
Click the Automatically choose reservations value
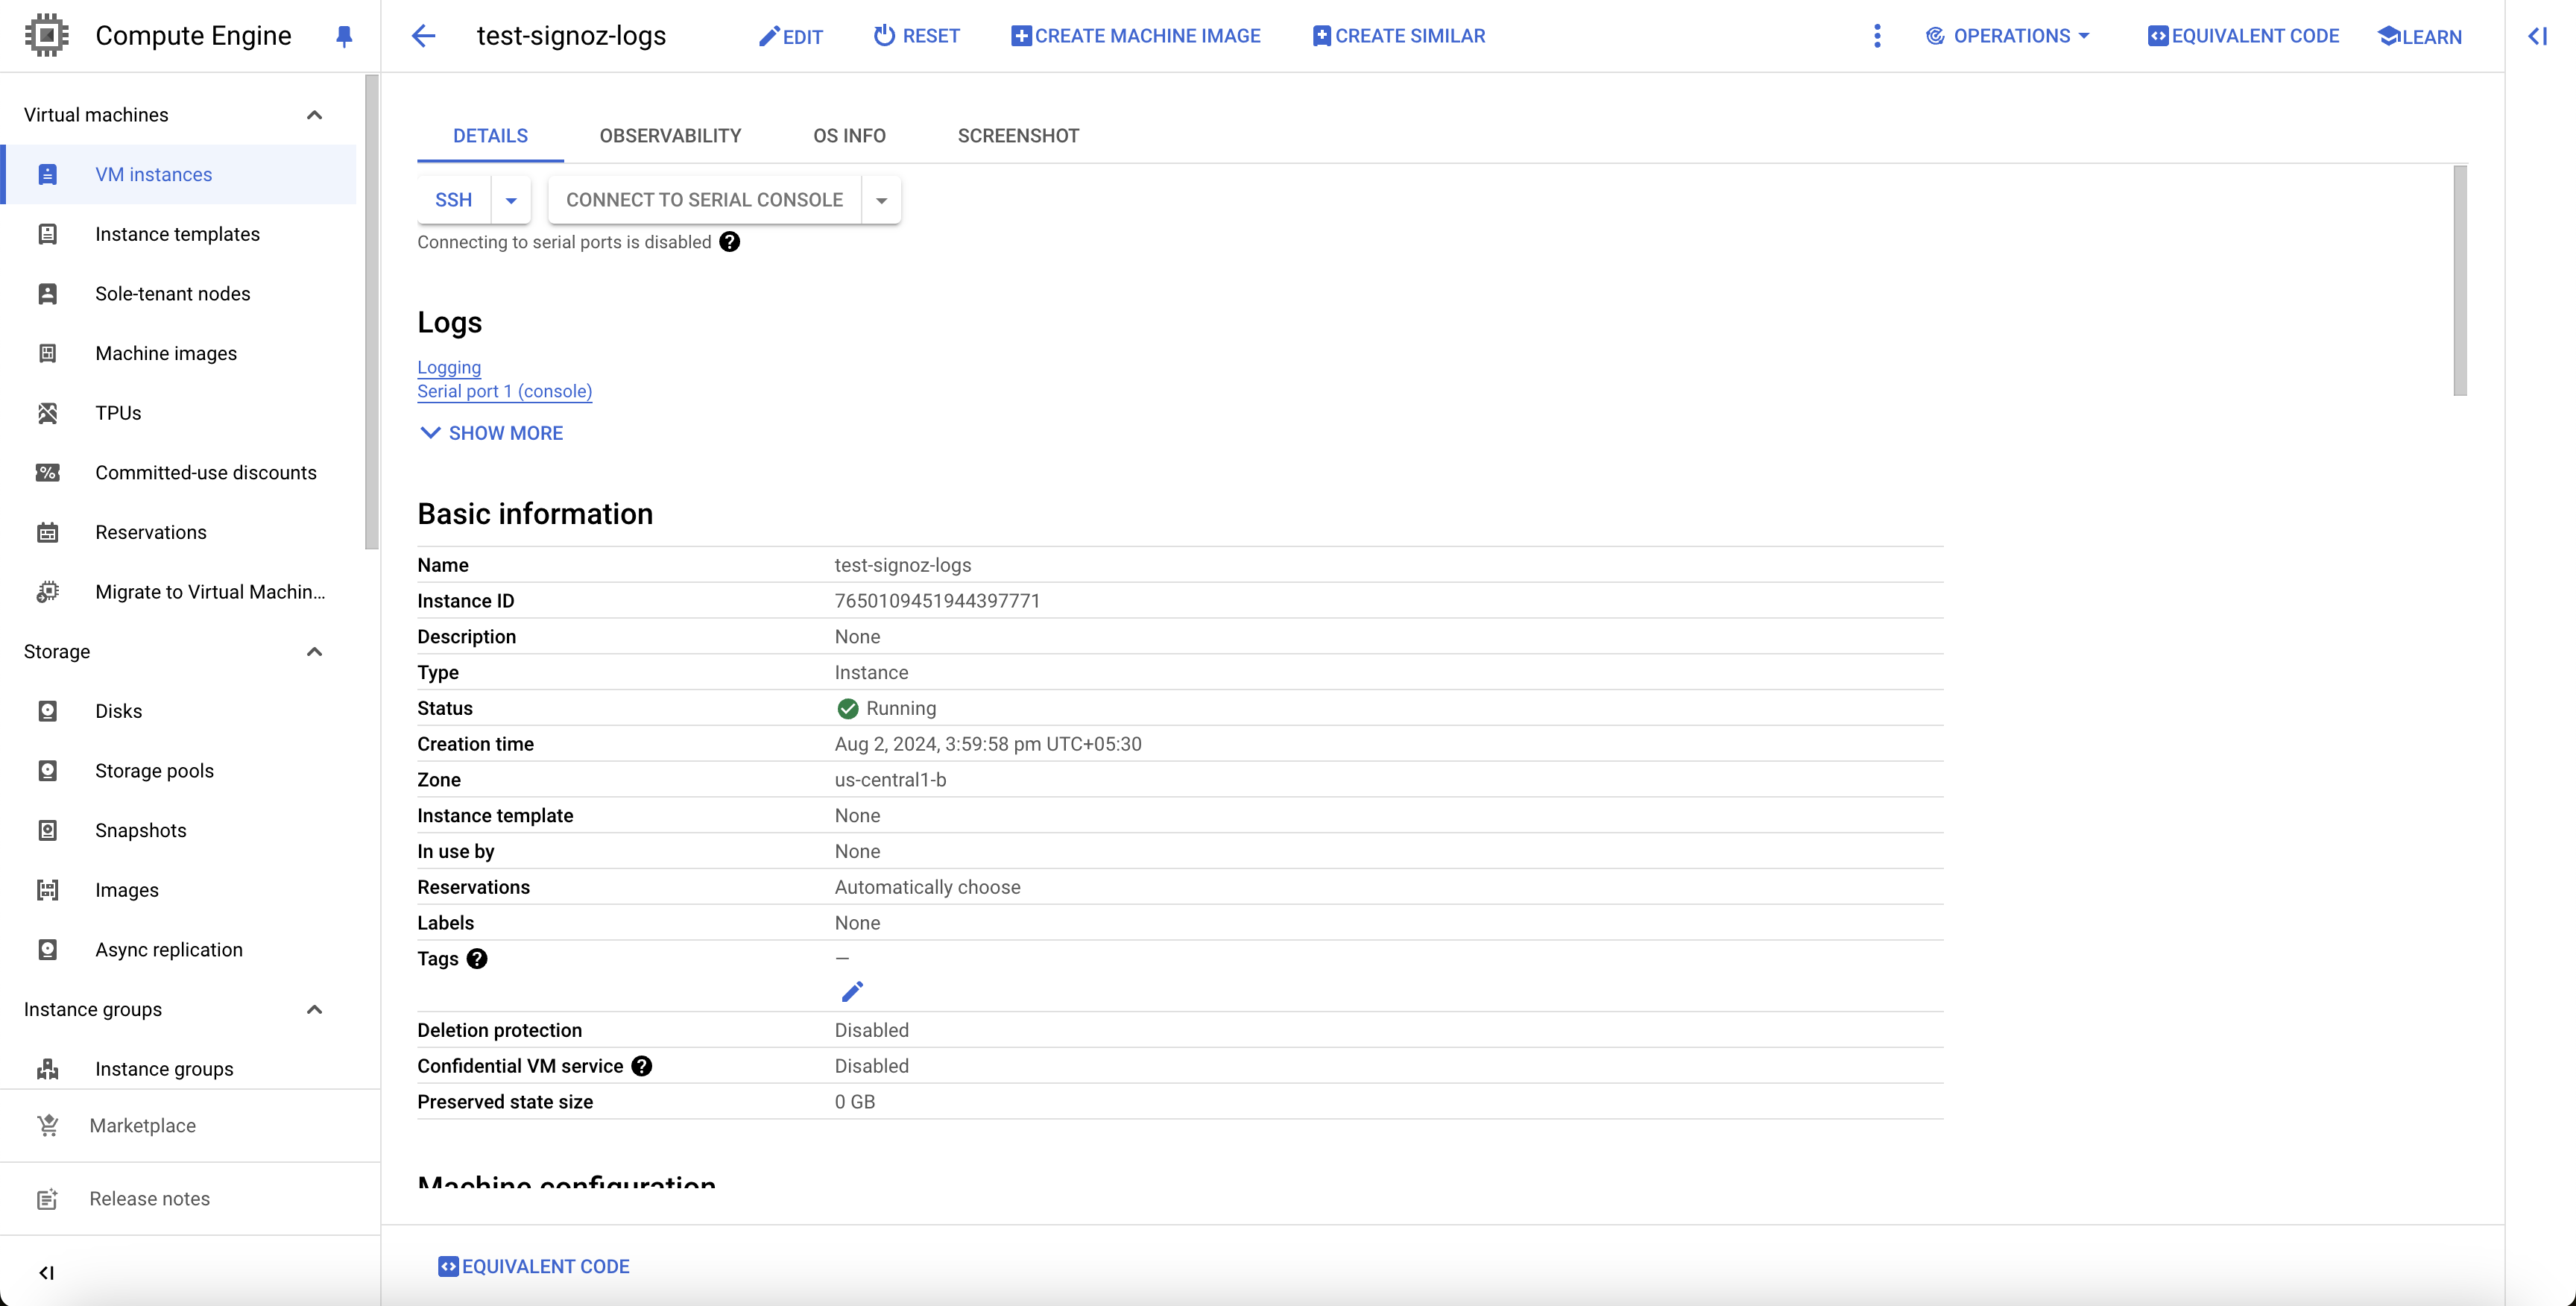coord(927,887)
